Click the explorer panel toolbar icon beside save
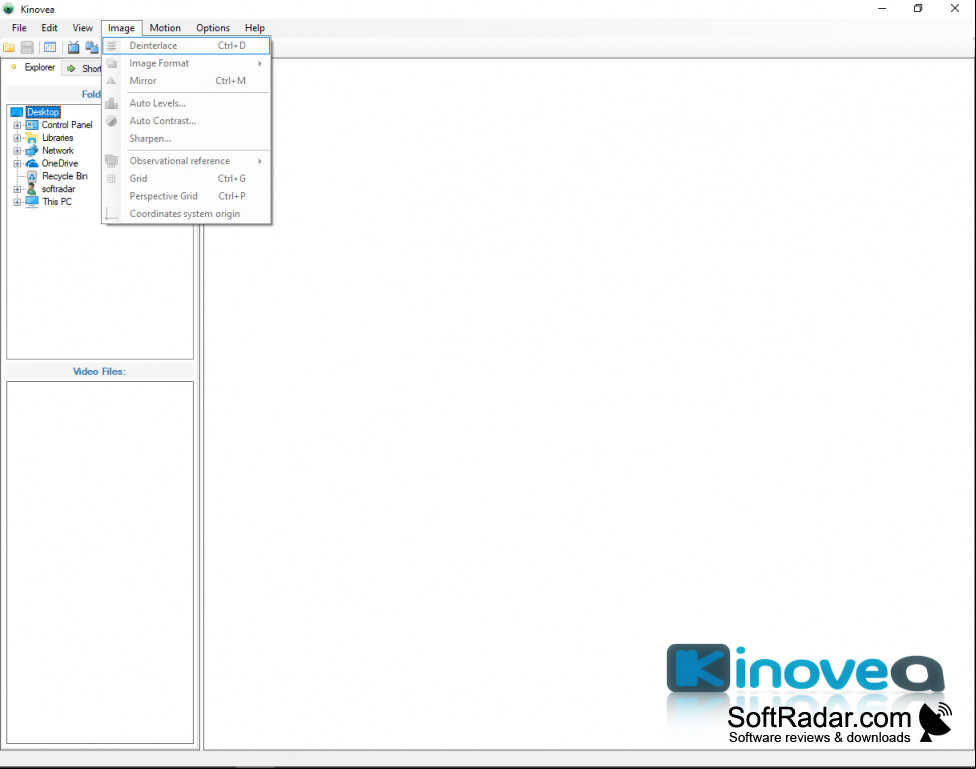Viewport: 976px width, 769px height. (x=50, y=47)
